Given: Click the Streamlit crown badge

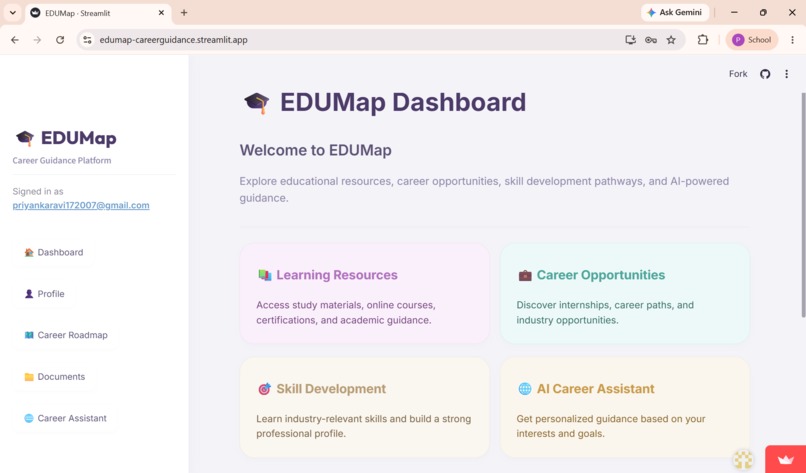Looking at the screenshot, I should pyautogui.click(x=785, y=459).
